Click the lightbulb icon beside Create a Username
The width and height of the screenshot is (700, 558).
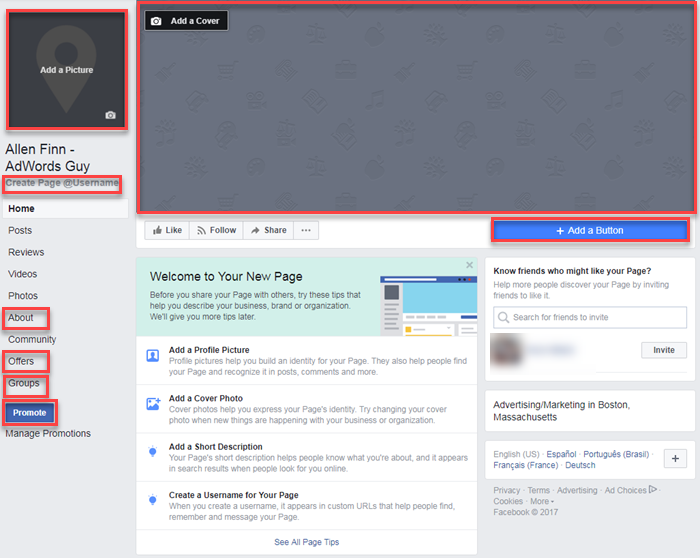tap(153, 500)
